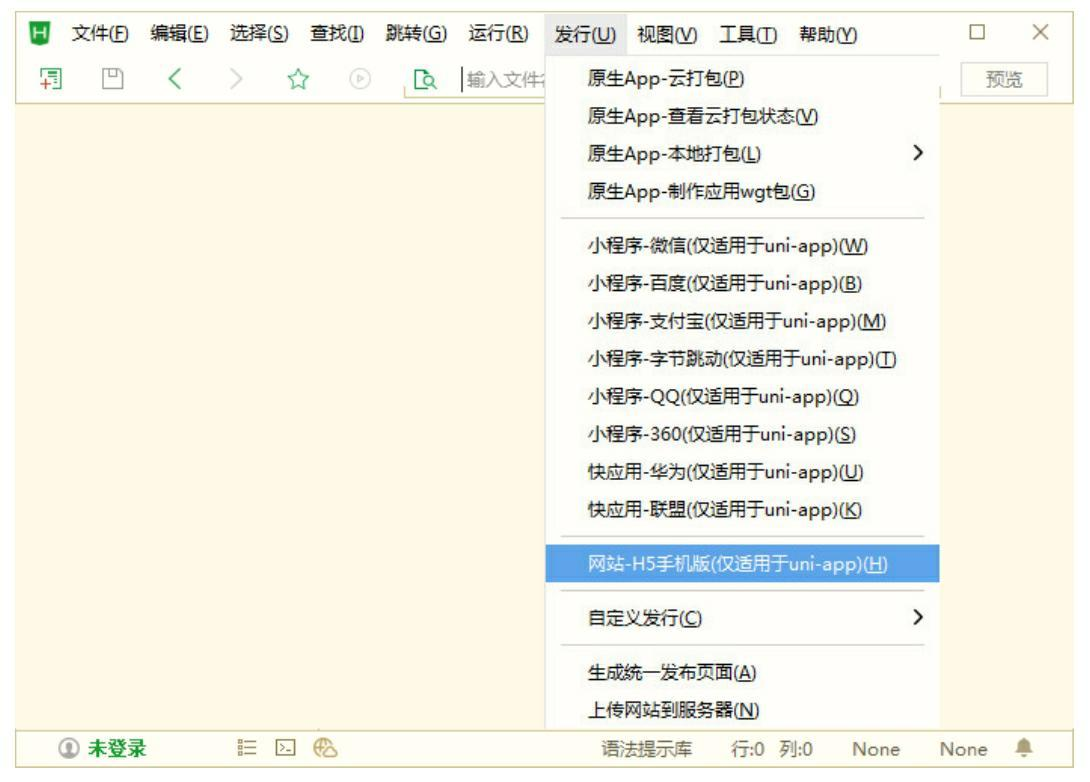Click 语法提示库 in the status bar
The height and width of the screenshot is (782, 1090).
point(646,749)
